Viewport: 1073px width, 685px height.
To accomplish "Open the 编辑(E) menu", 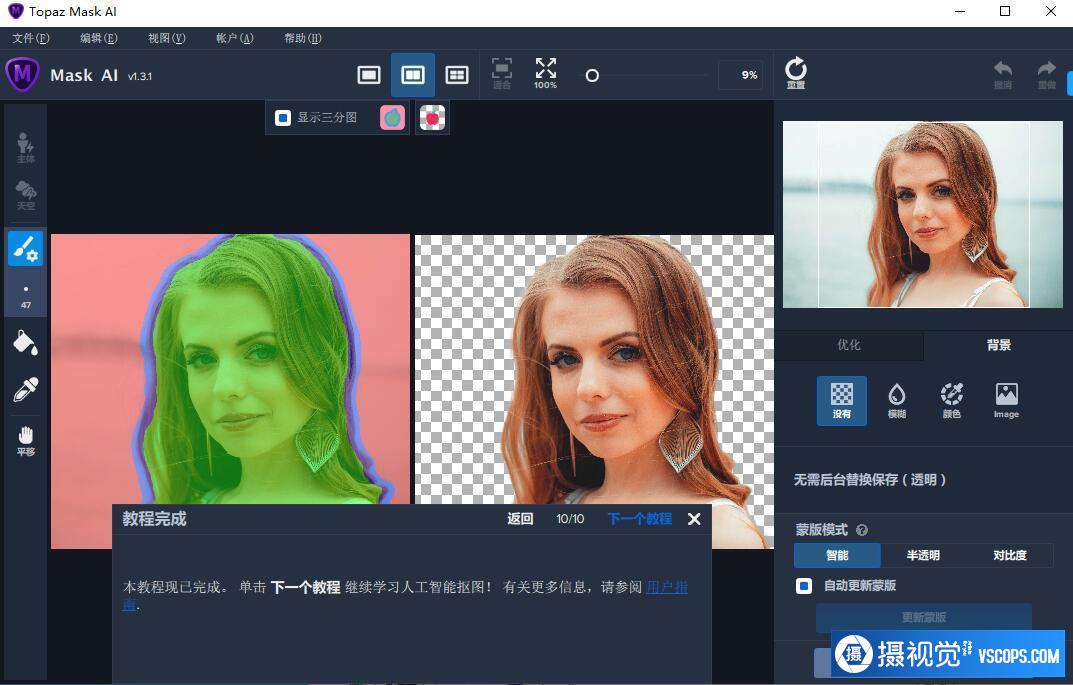I will click(x=99, y=38).
